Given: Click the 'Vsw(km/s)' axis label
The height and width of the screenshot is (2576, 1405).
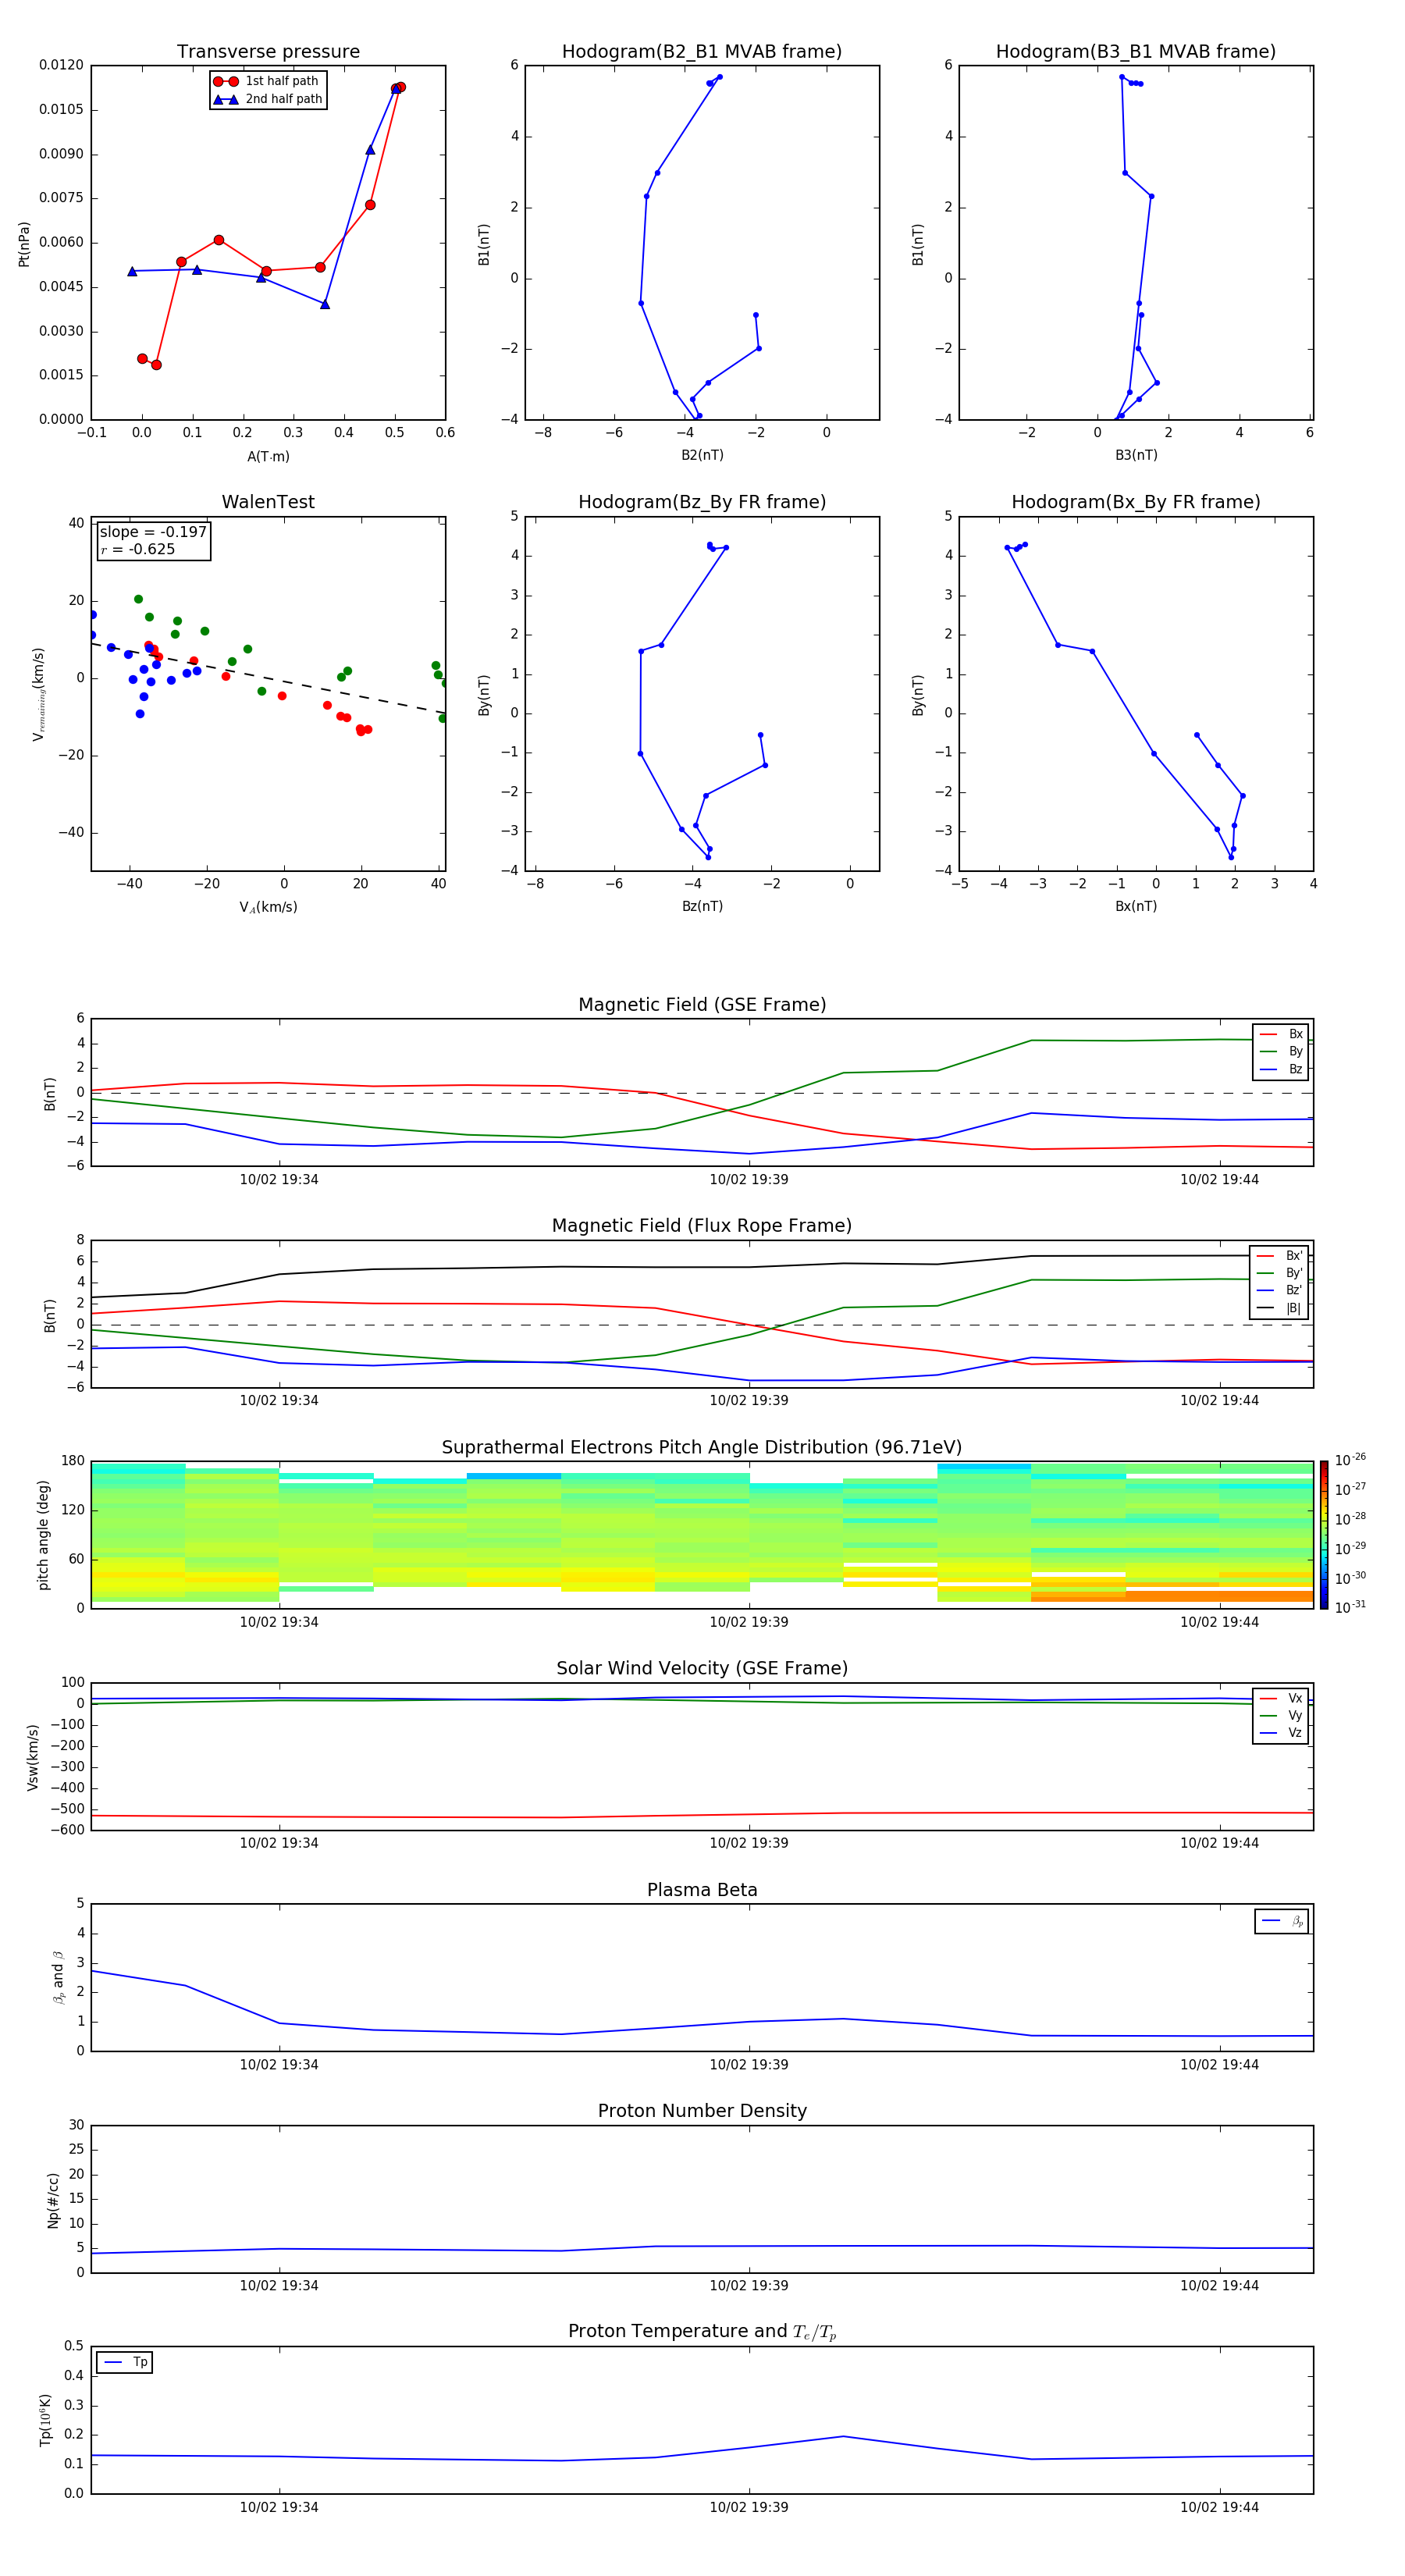Looking at the screenshot, I should (x=33, y=1757).
